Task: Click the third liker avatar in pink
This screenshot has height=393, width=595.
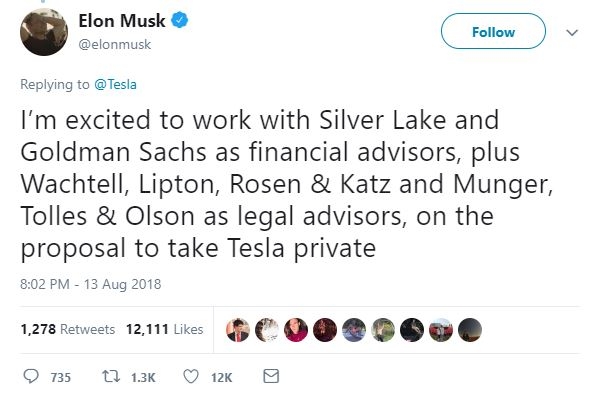Action: tap(296, 330)
